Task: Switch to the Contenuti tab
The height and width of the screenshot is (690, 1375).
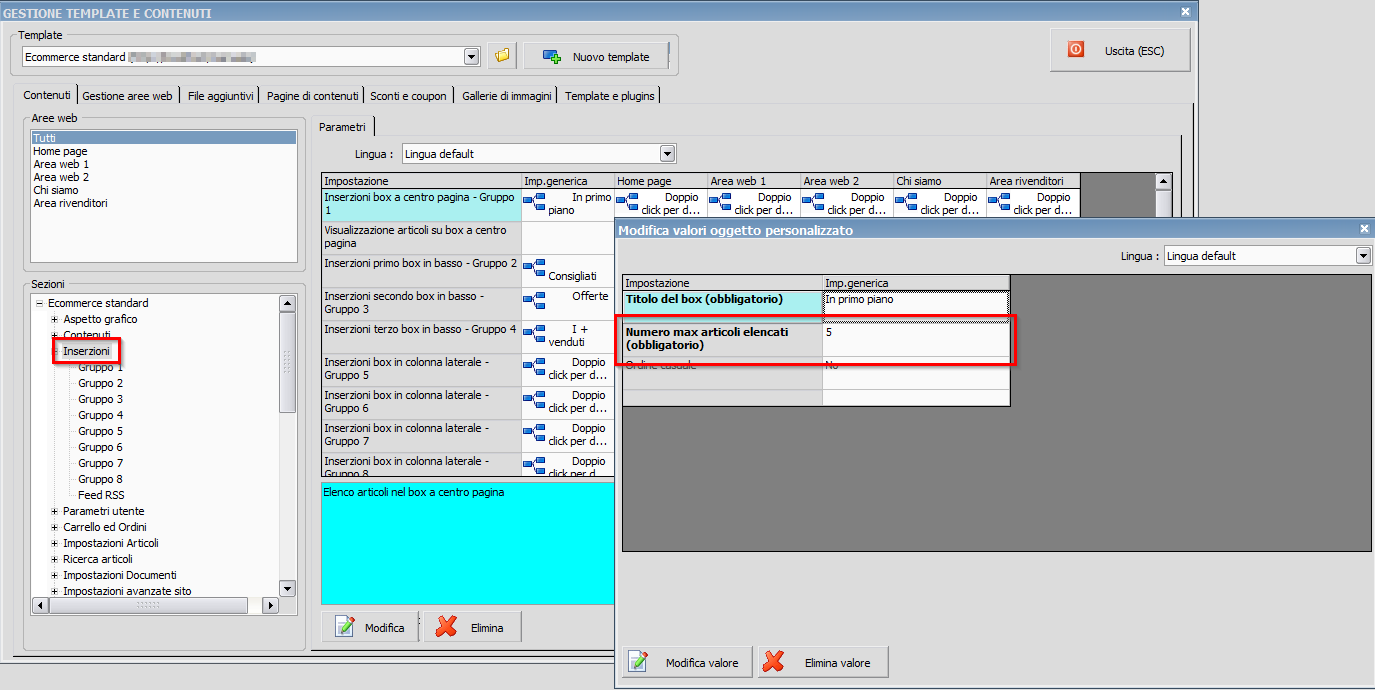Action: pyautogui.click(x=47, y=96)
